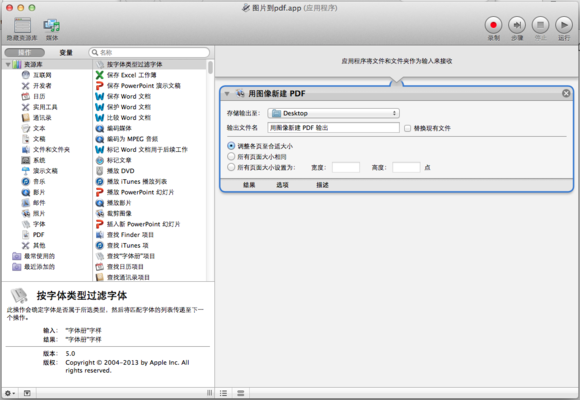Click the 名称 search field

click(149, 53)
